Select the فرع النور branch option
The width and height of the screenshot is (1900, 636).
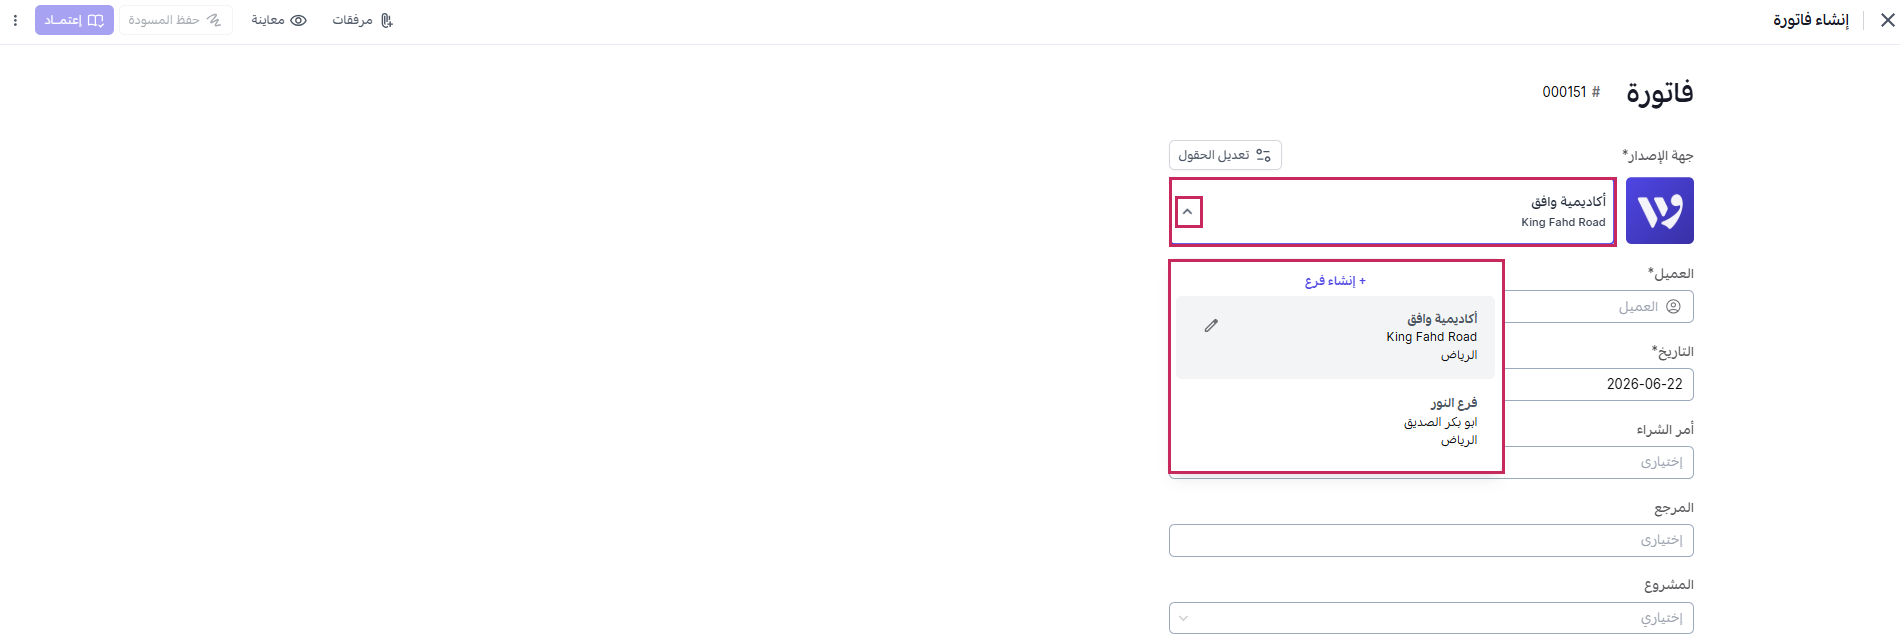coord(1335,421)
